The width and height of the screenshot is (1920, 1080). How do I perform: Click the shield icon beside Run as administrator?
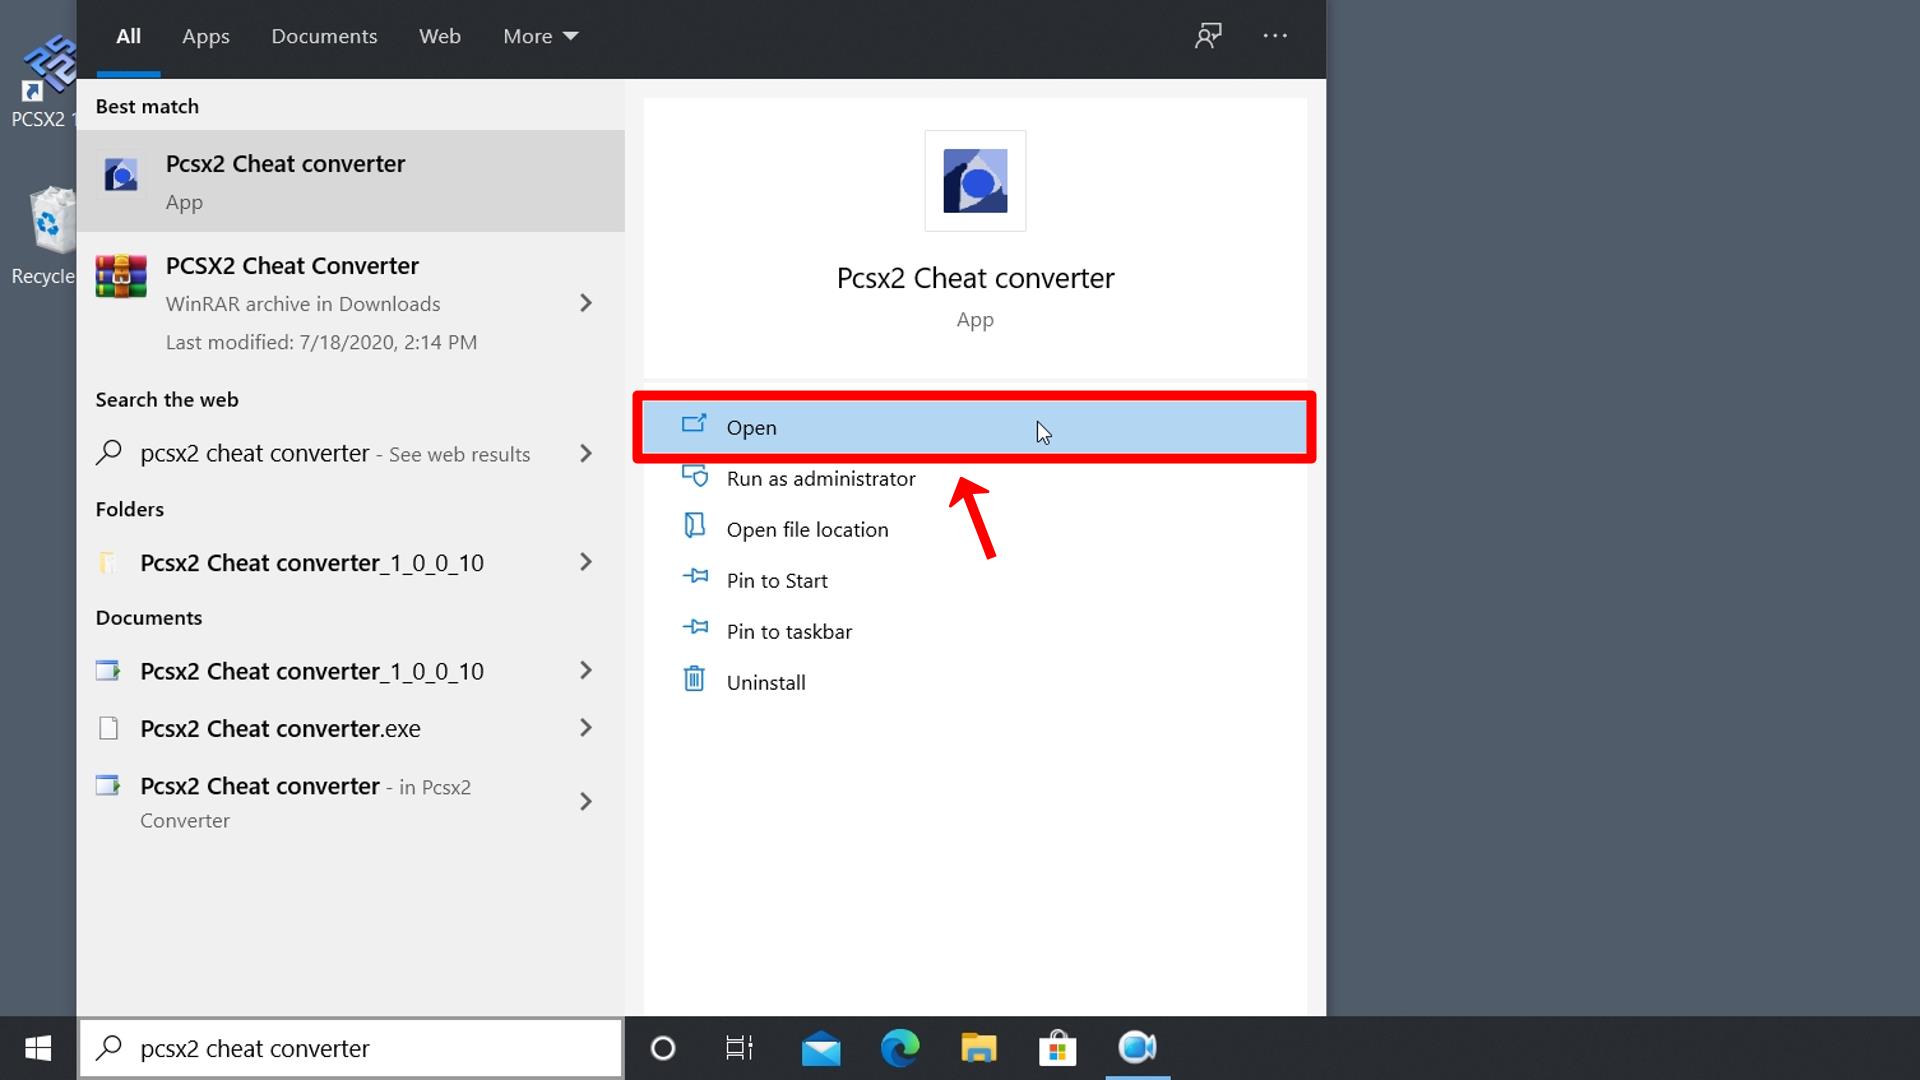tap(695, 475)
